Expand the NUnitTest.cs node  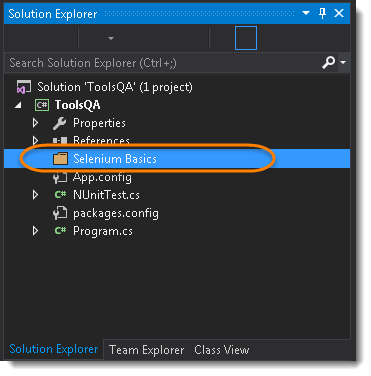pyautogui.click(x=35, y=195)
